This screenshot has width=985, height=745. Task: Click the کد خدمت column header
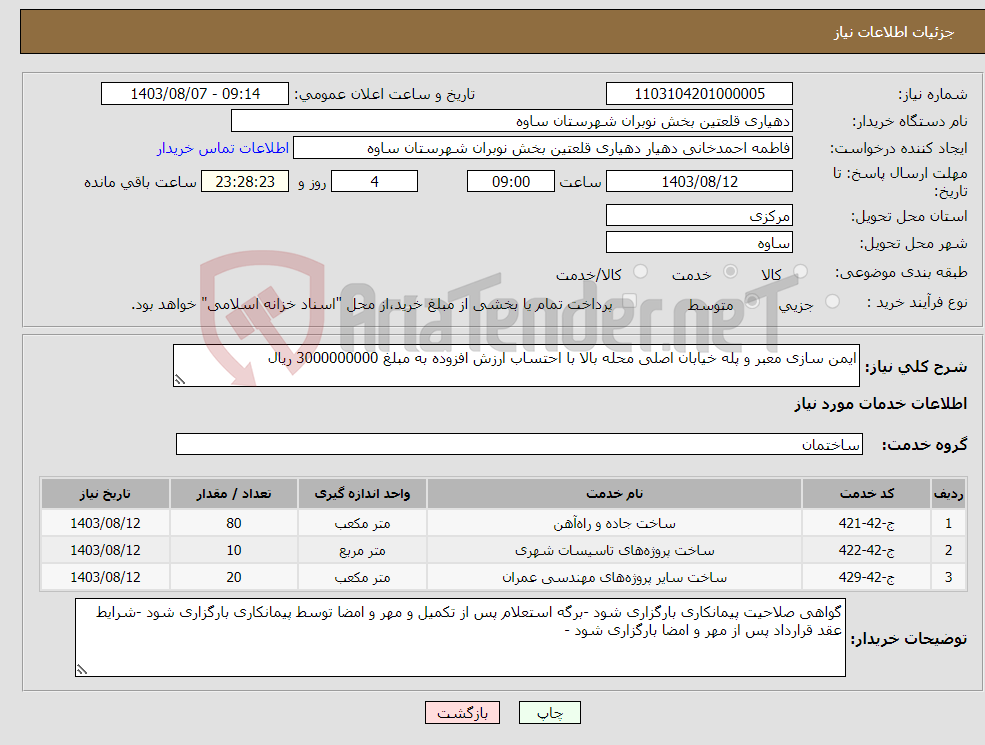tap(866, 494)
